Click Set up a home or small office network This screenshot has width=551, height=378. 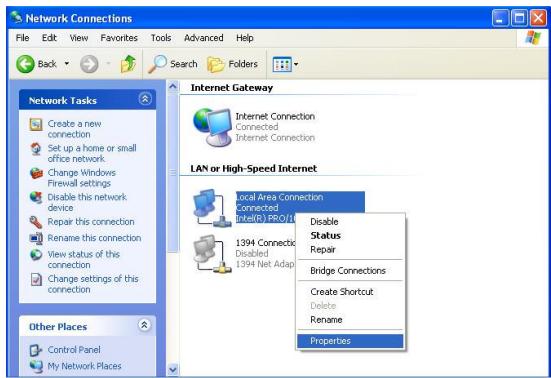click(x=92, y=154)
